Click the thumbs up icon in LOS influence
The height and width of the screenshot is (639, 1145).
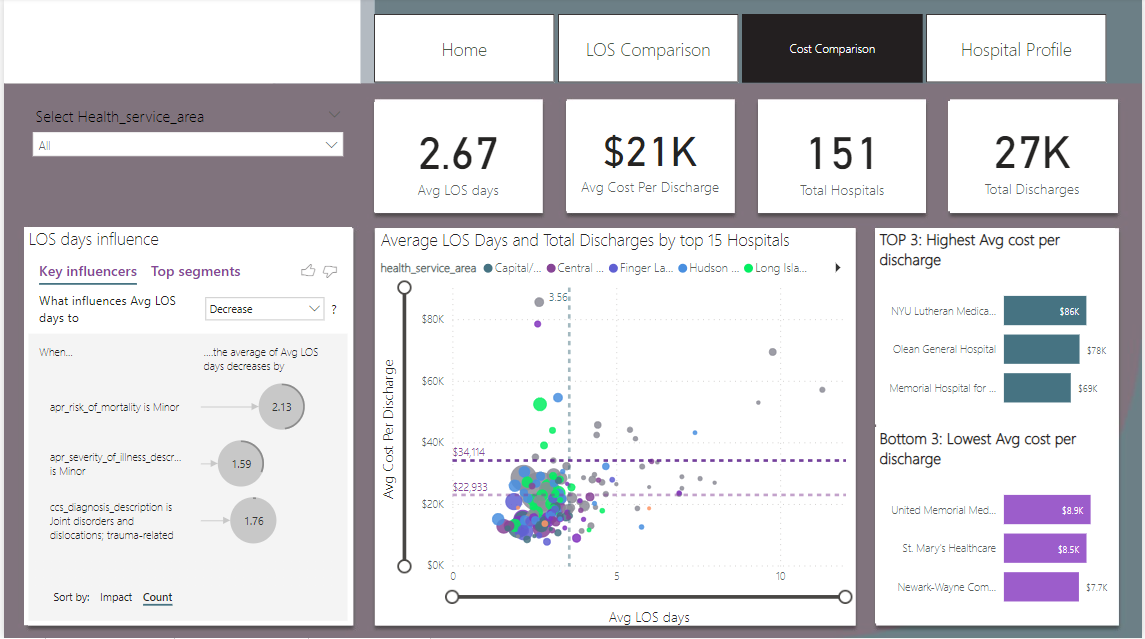coord(308,271)
